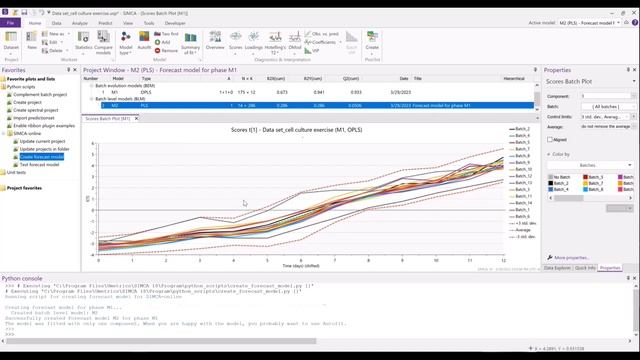Toggle the Aligned checkbox

point(550,140)
